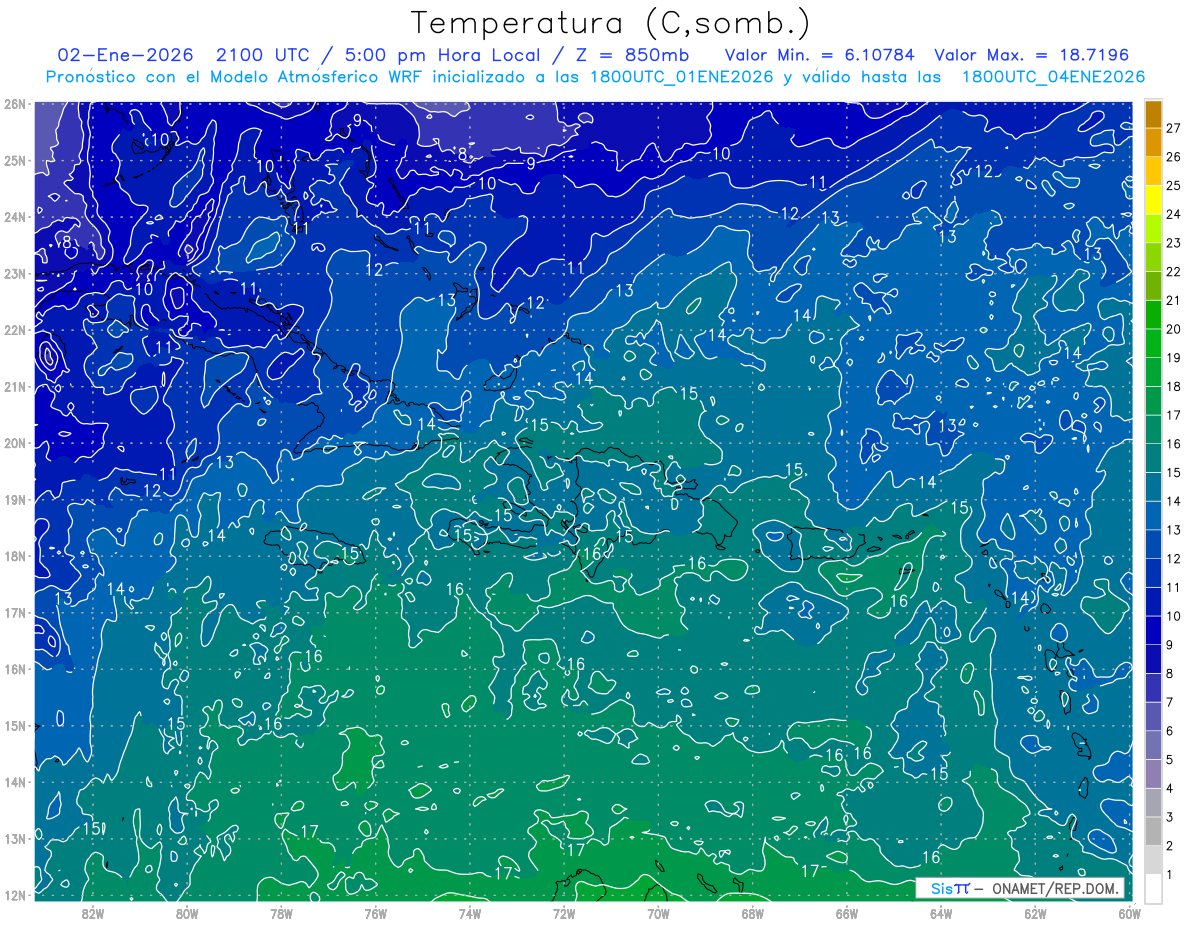Click the "20" color scale label
The width and height of the screenshot is (1200, 927).
tap(1174, 329)
